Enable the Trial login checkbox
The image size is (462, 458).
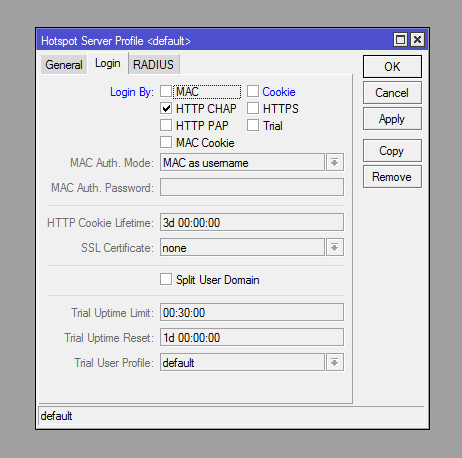(253, 125)
